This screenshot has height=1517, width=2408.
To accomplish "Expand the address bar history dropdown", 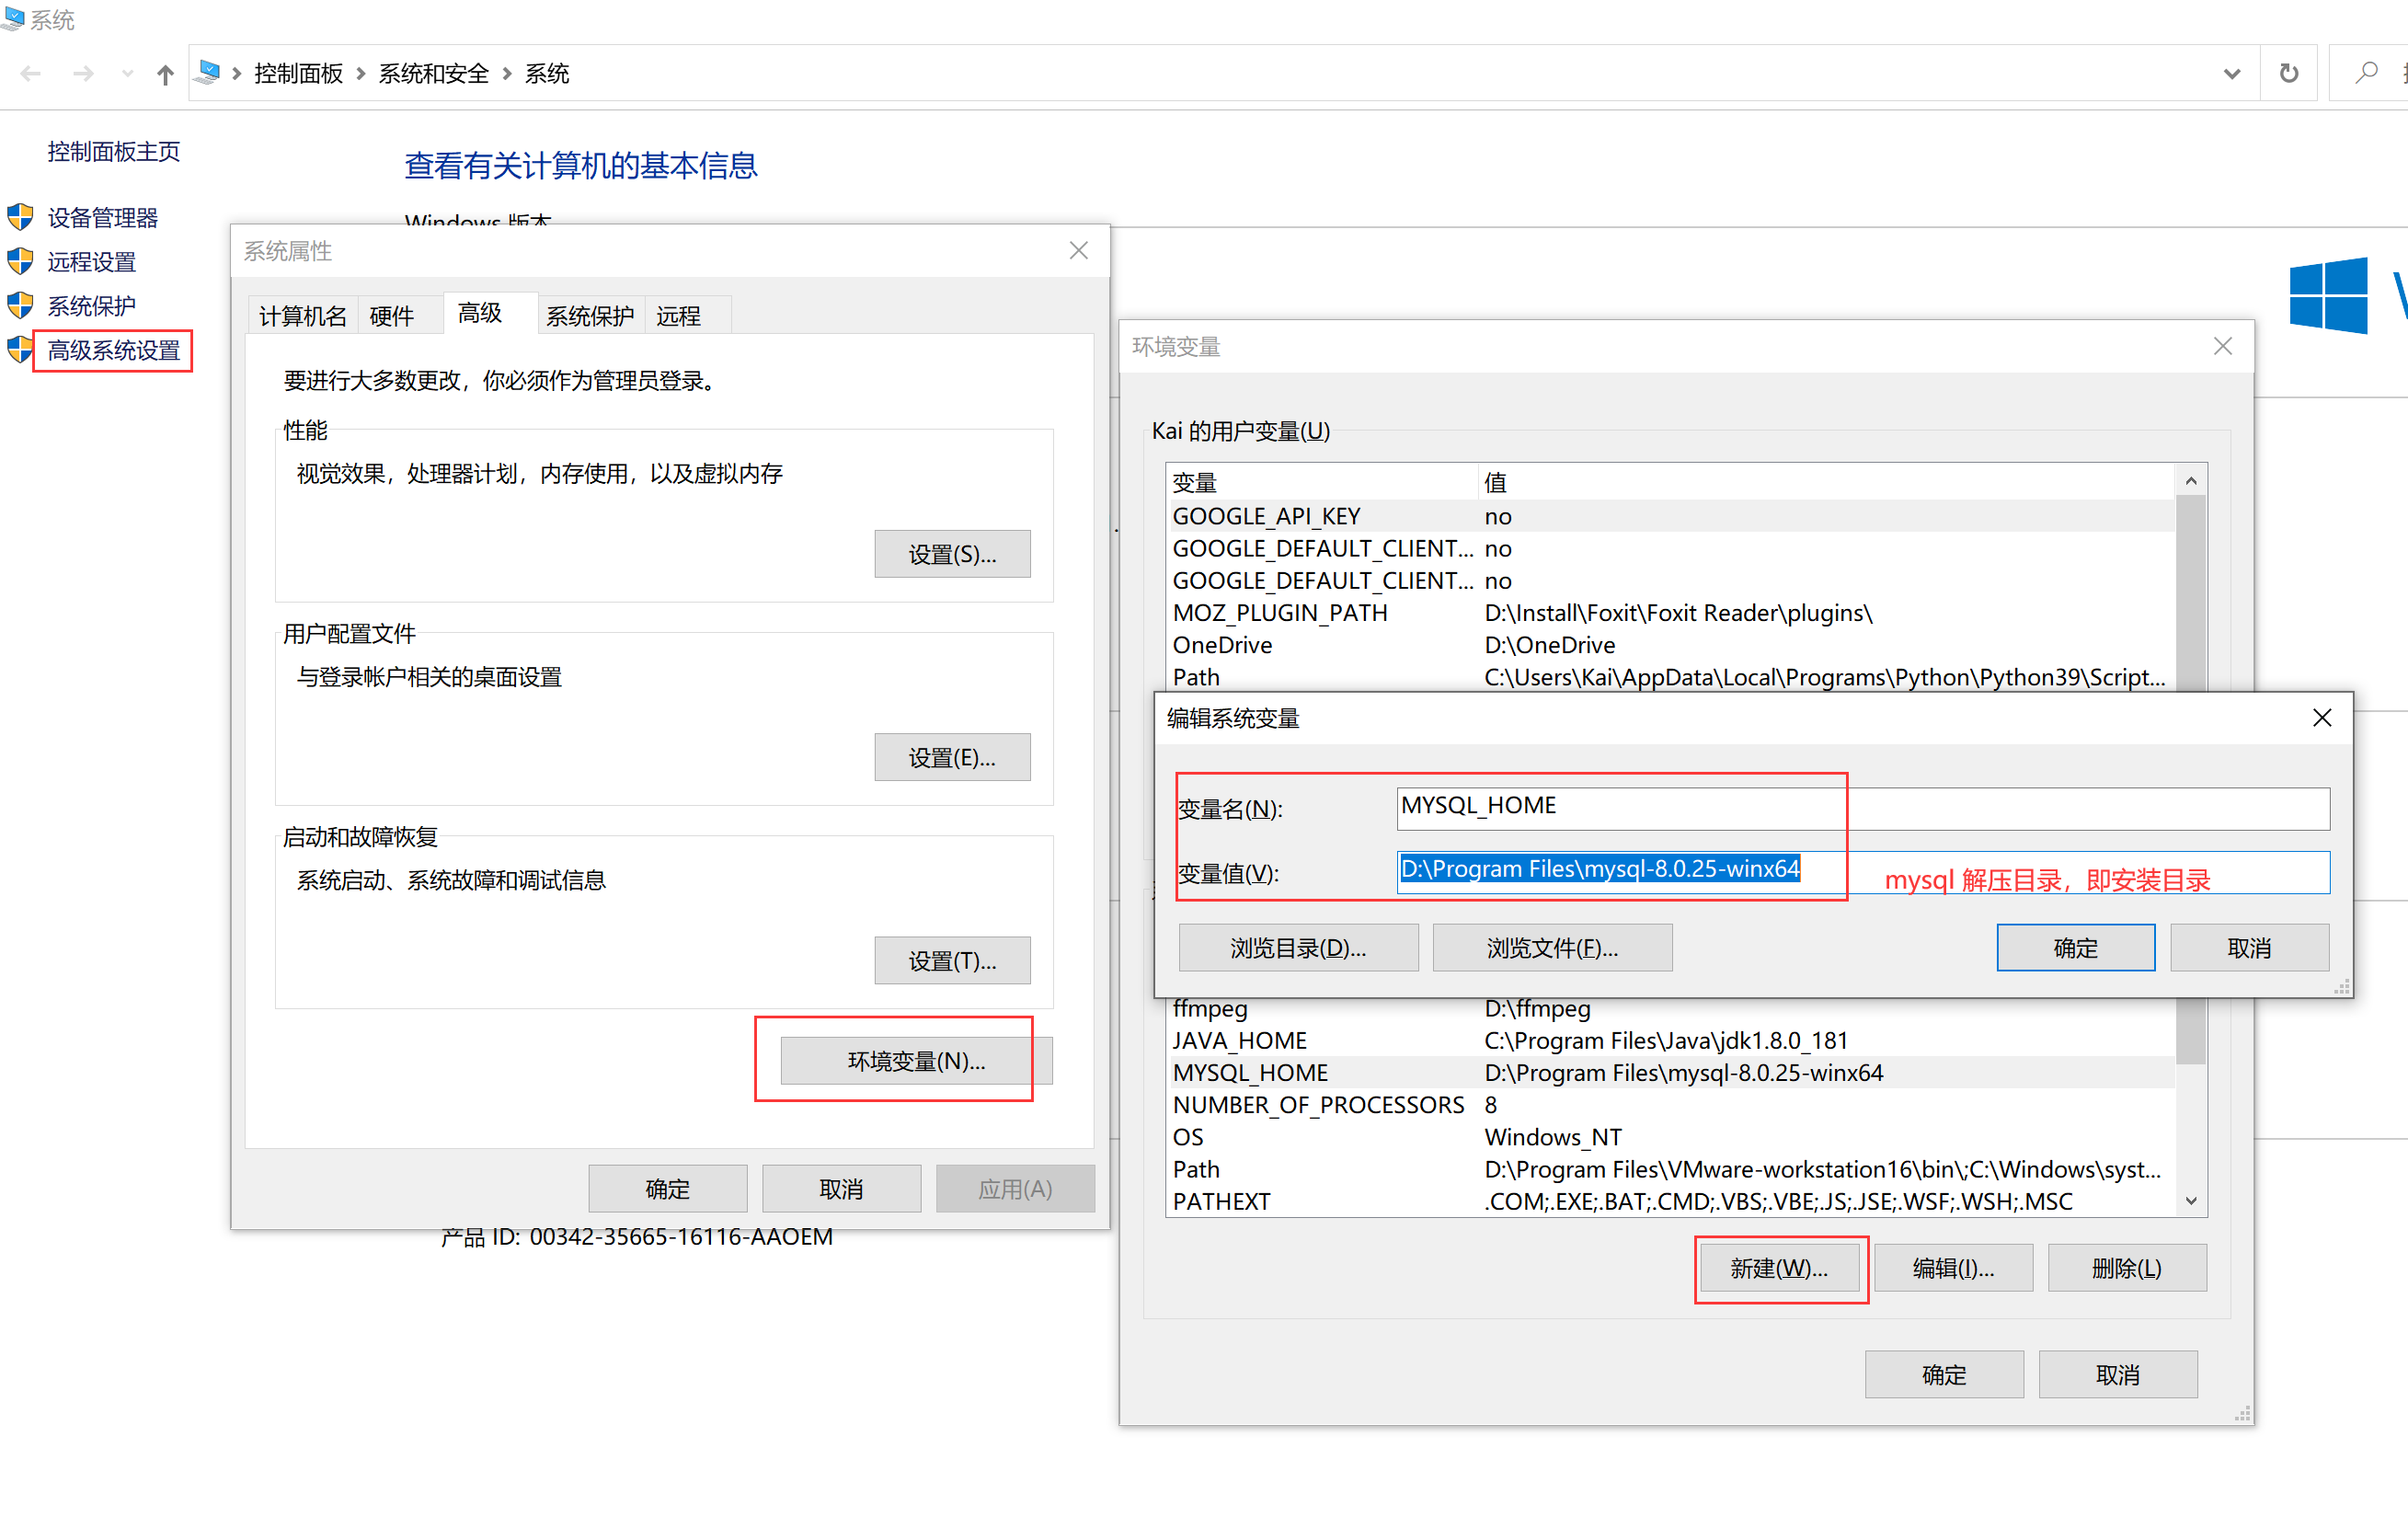I will tap(2231, 73).
